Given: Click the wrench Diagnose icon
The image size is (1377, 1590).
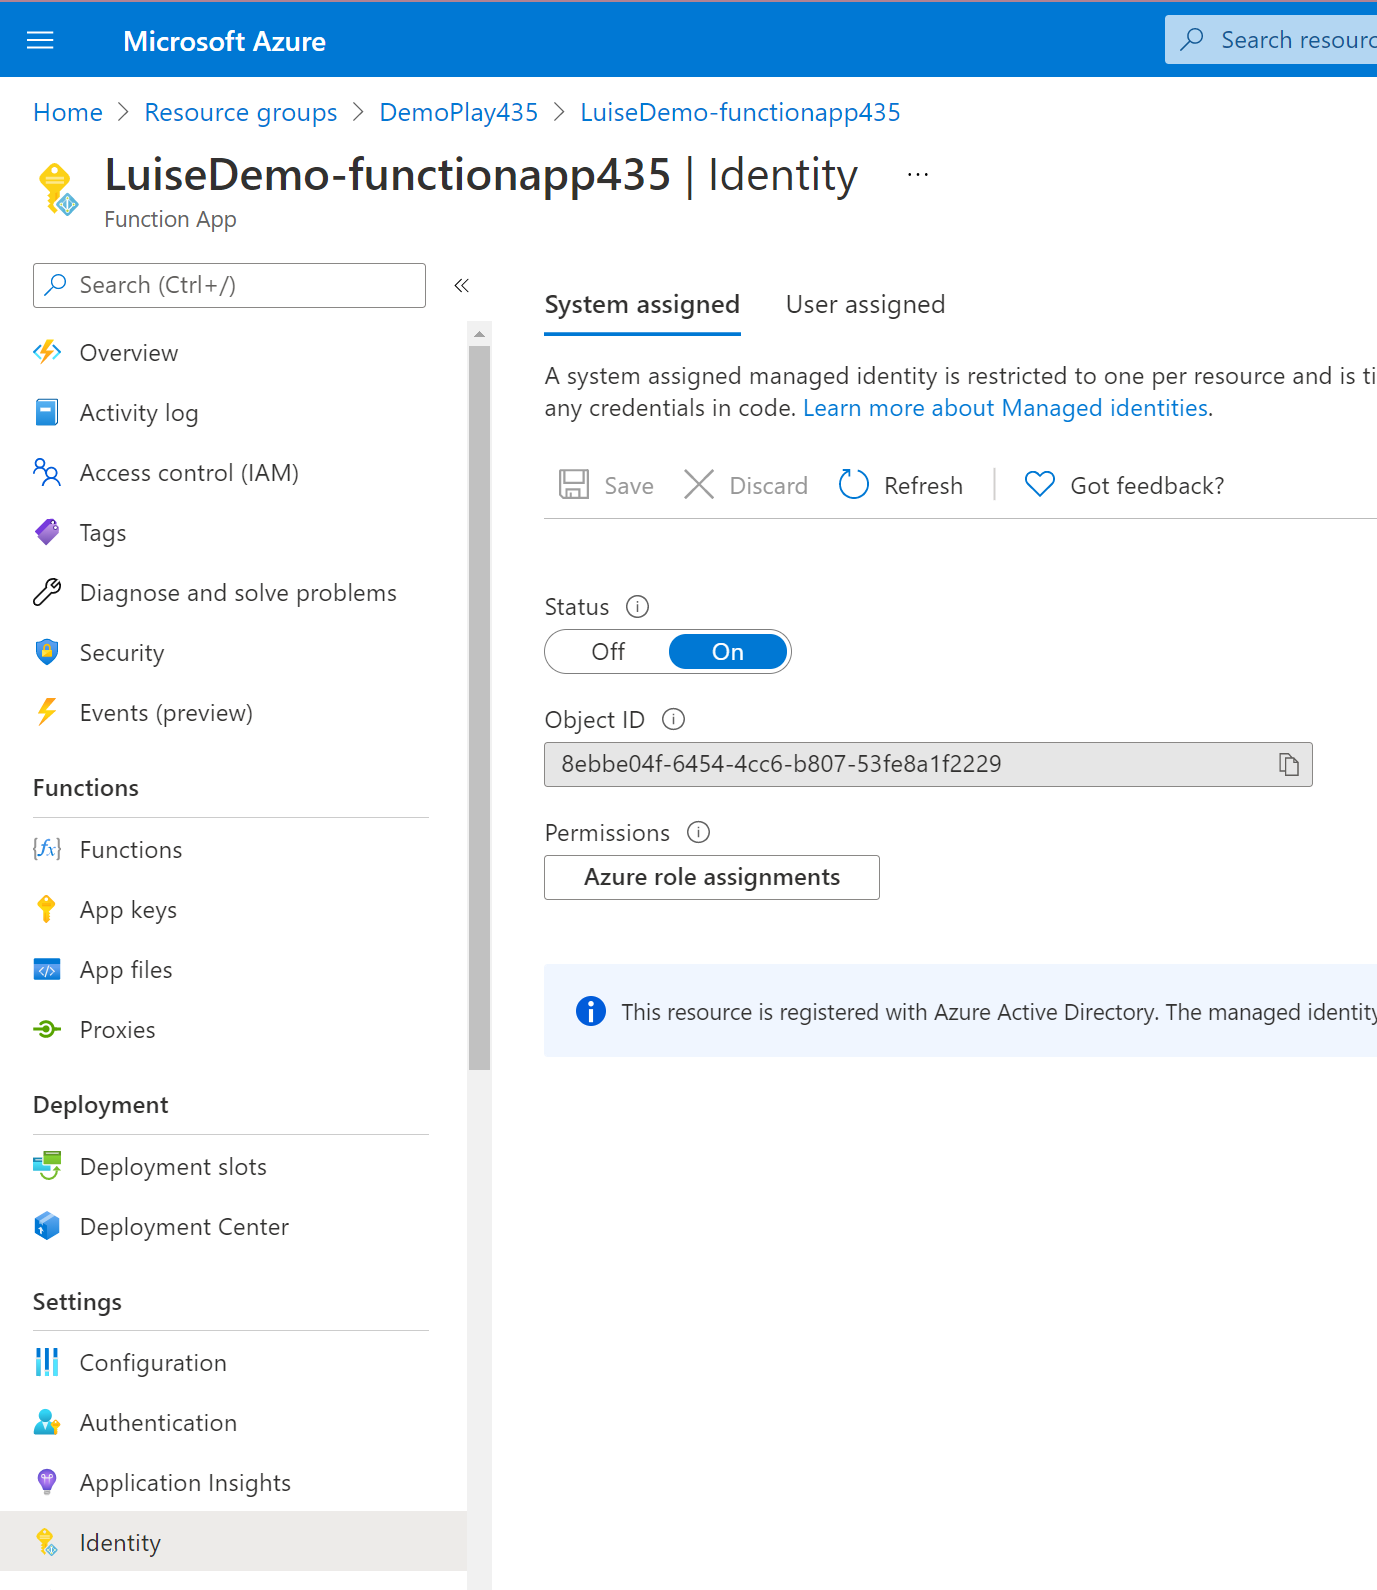Looking at the screenshot, I should [x=47, y=592].
